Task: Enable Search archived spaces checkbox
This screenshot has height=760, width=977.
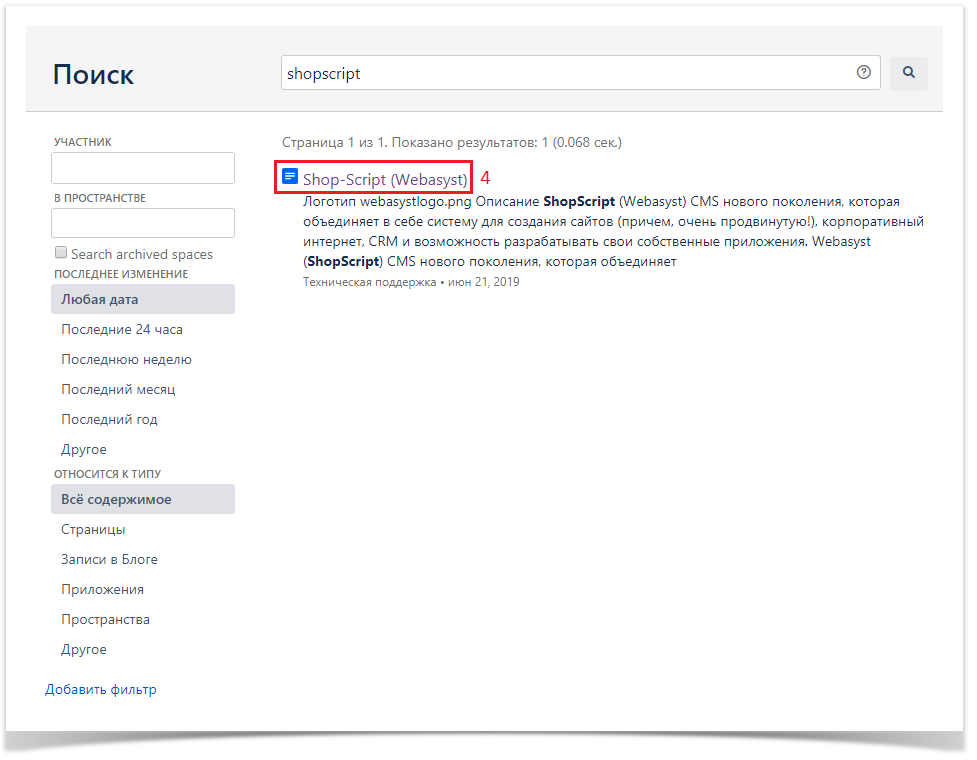Action: [x=62, y=253]
